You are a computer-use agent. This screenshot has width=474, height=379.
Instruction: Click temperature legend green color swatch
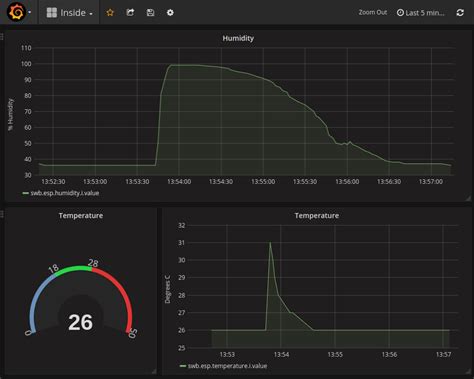tap(183, 366)
